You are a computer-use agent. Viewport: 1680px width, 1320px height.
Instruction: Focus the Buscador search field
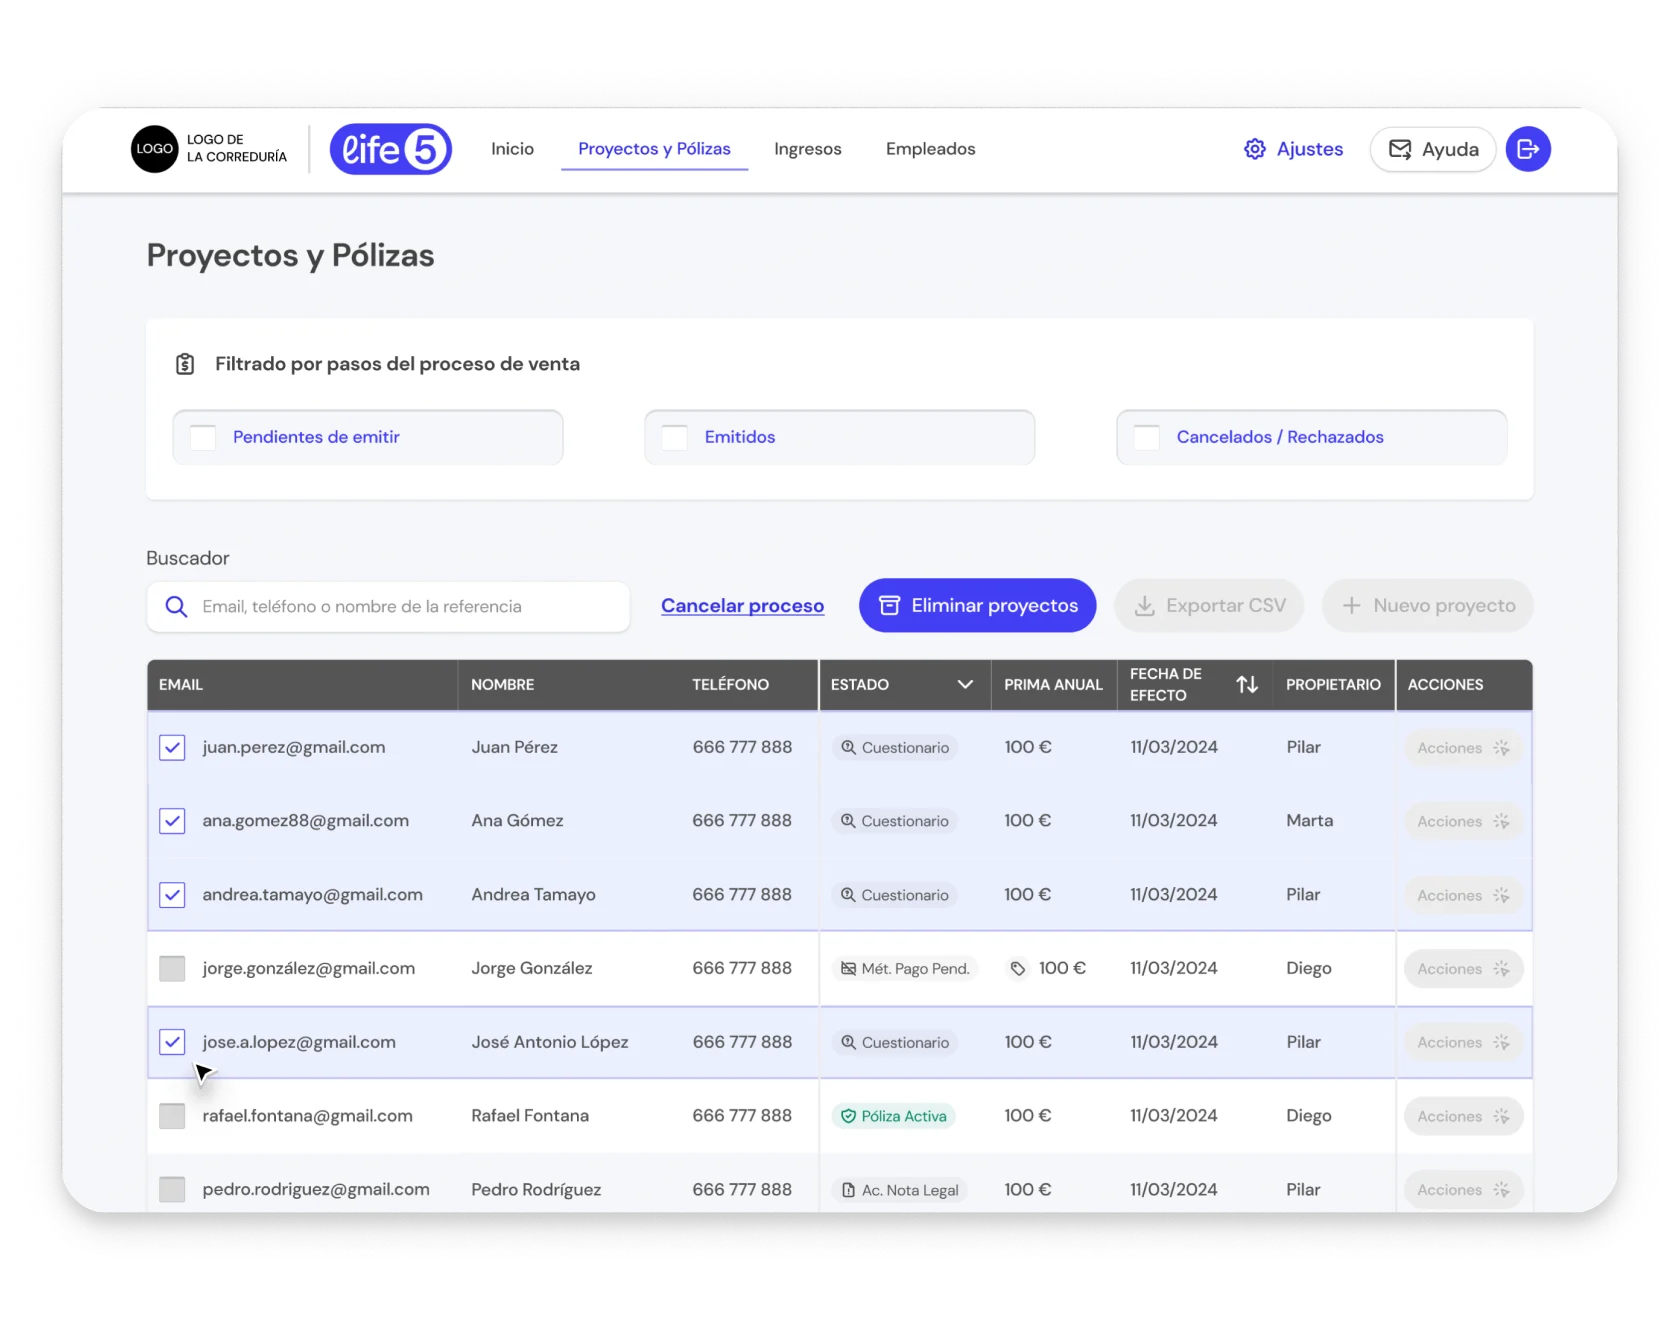388,607
